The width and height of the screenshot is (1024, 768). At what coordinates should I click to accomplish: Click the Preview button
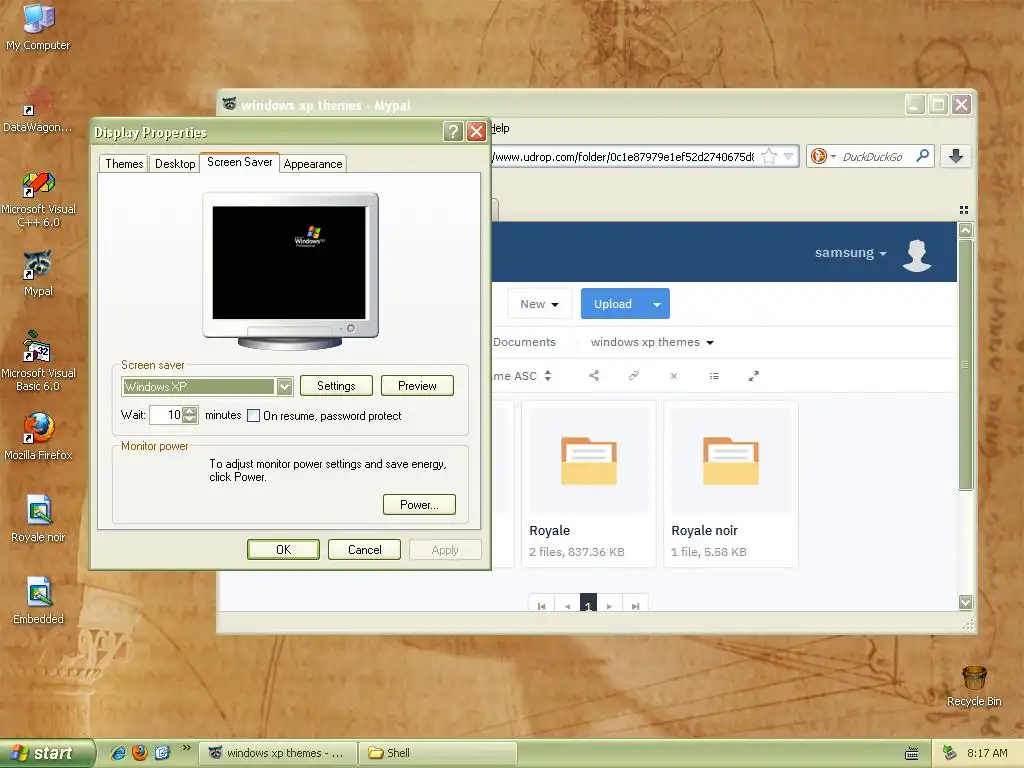click(417, 386)
